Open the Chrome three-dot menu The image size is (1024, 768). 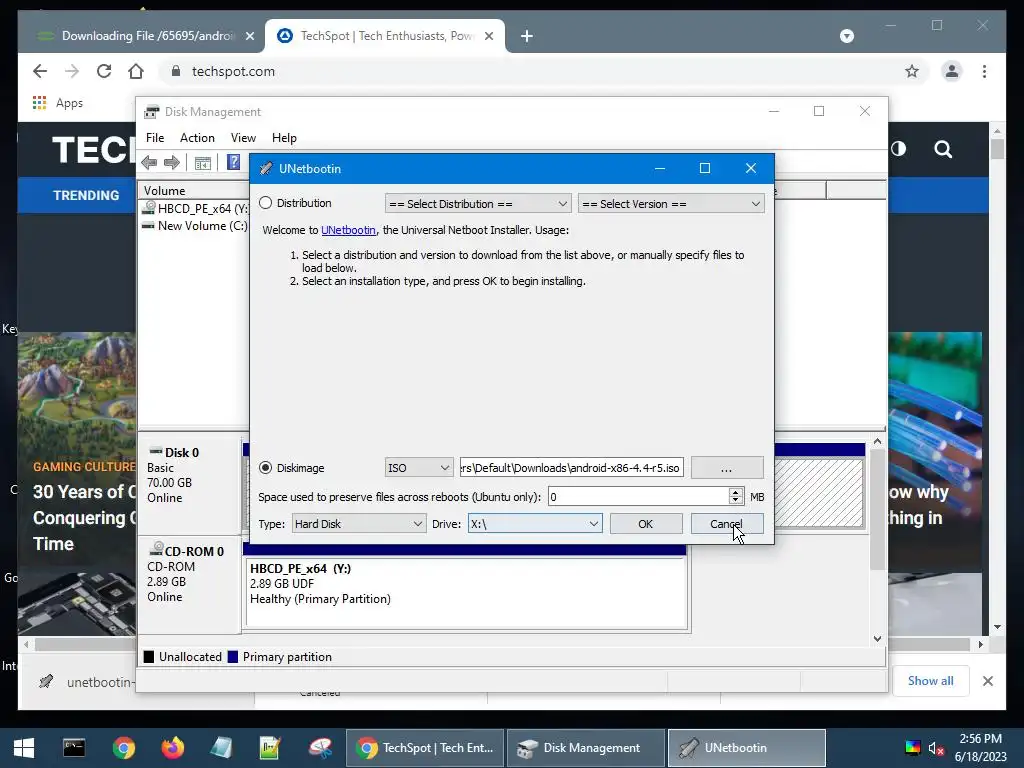(x=984, y=71)
